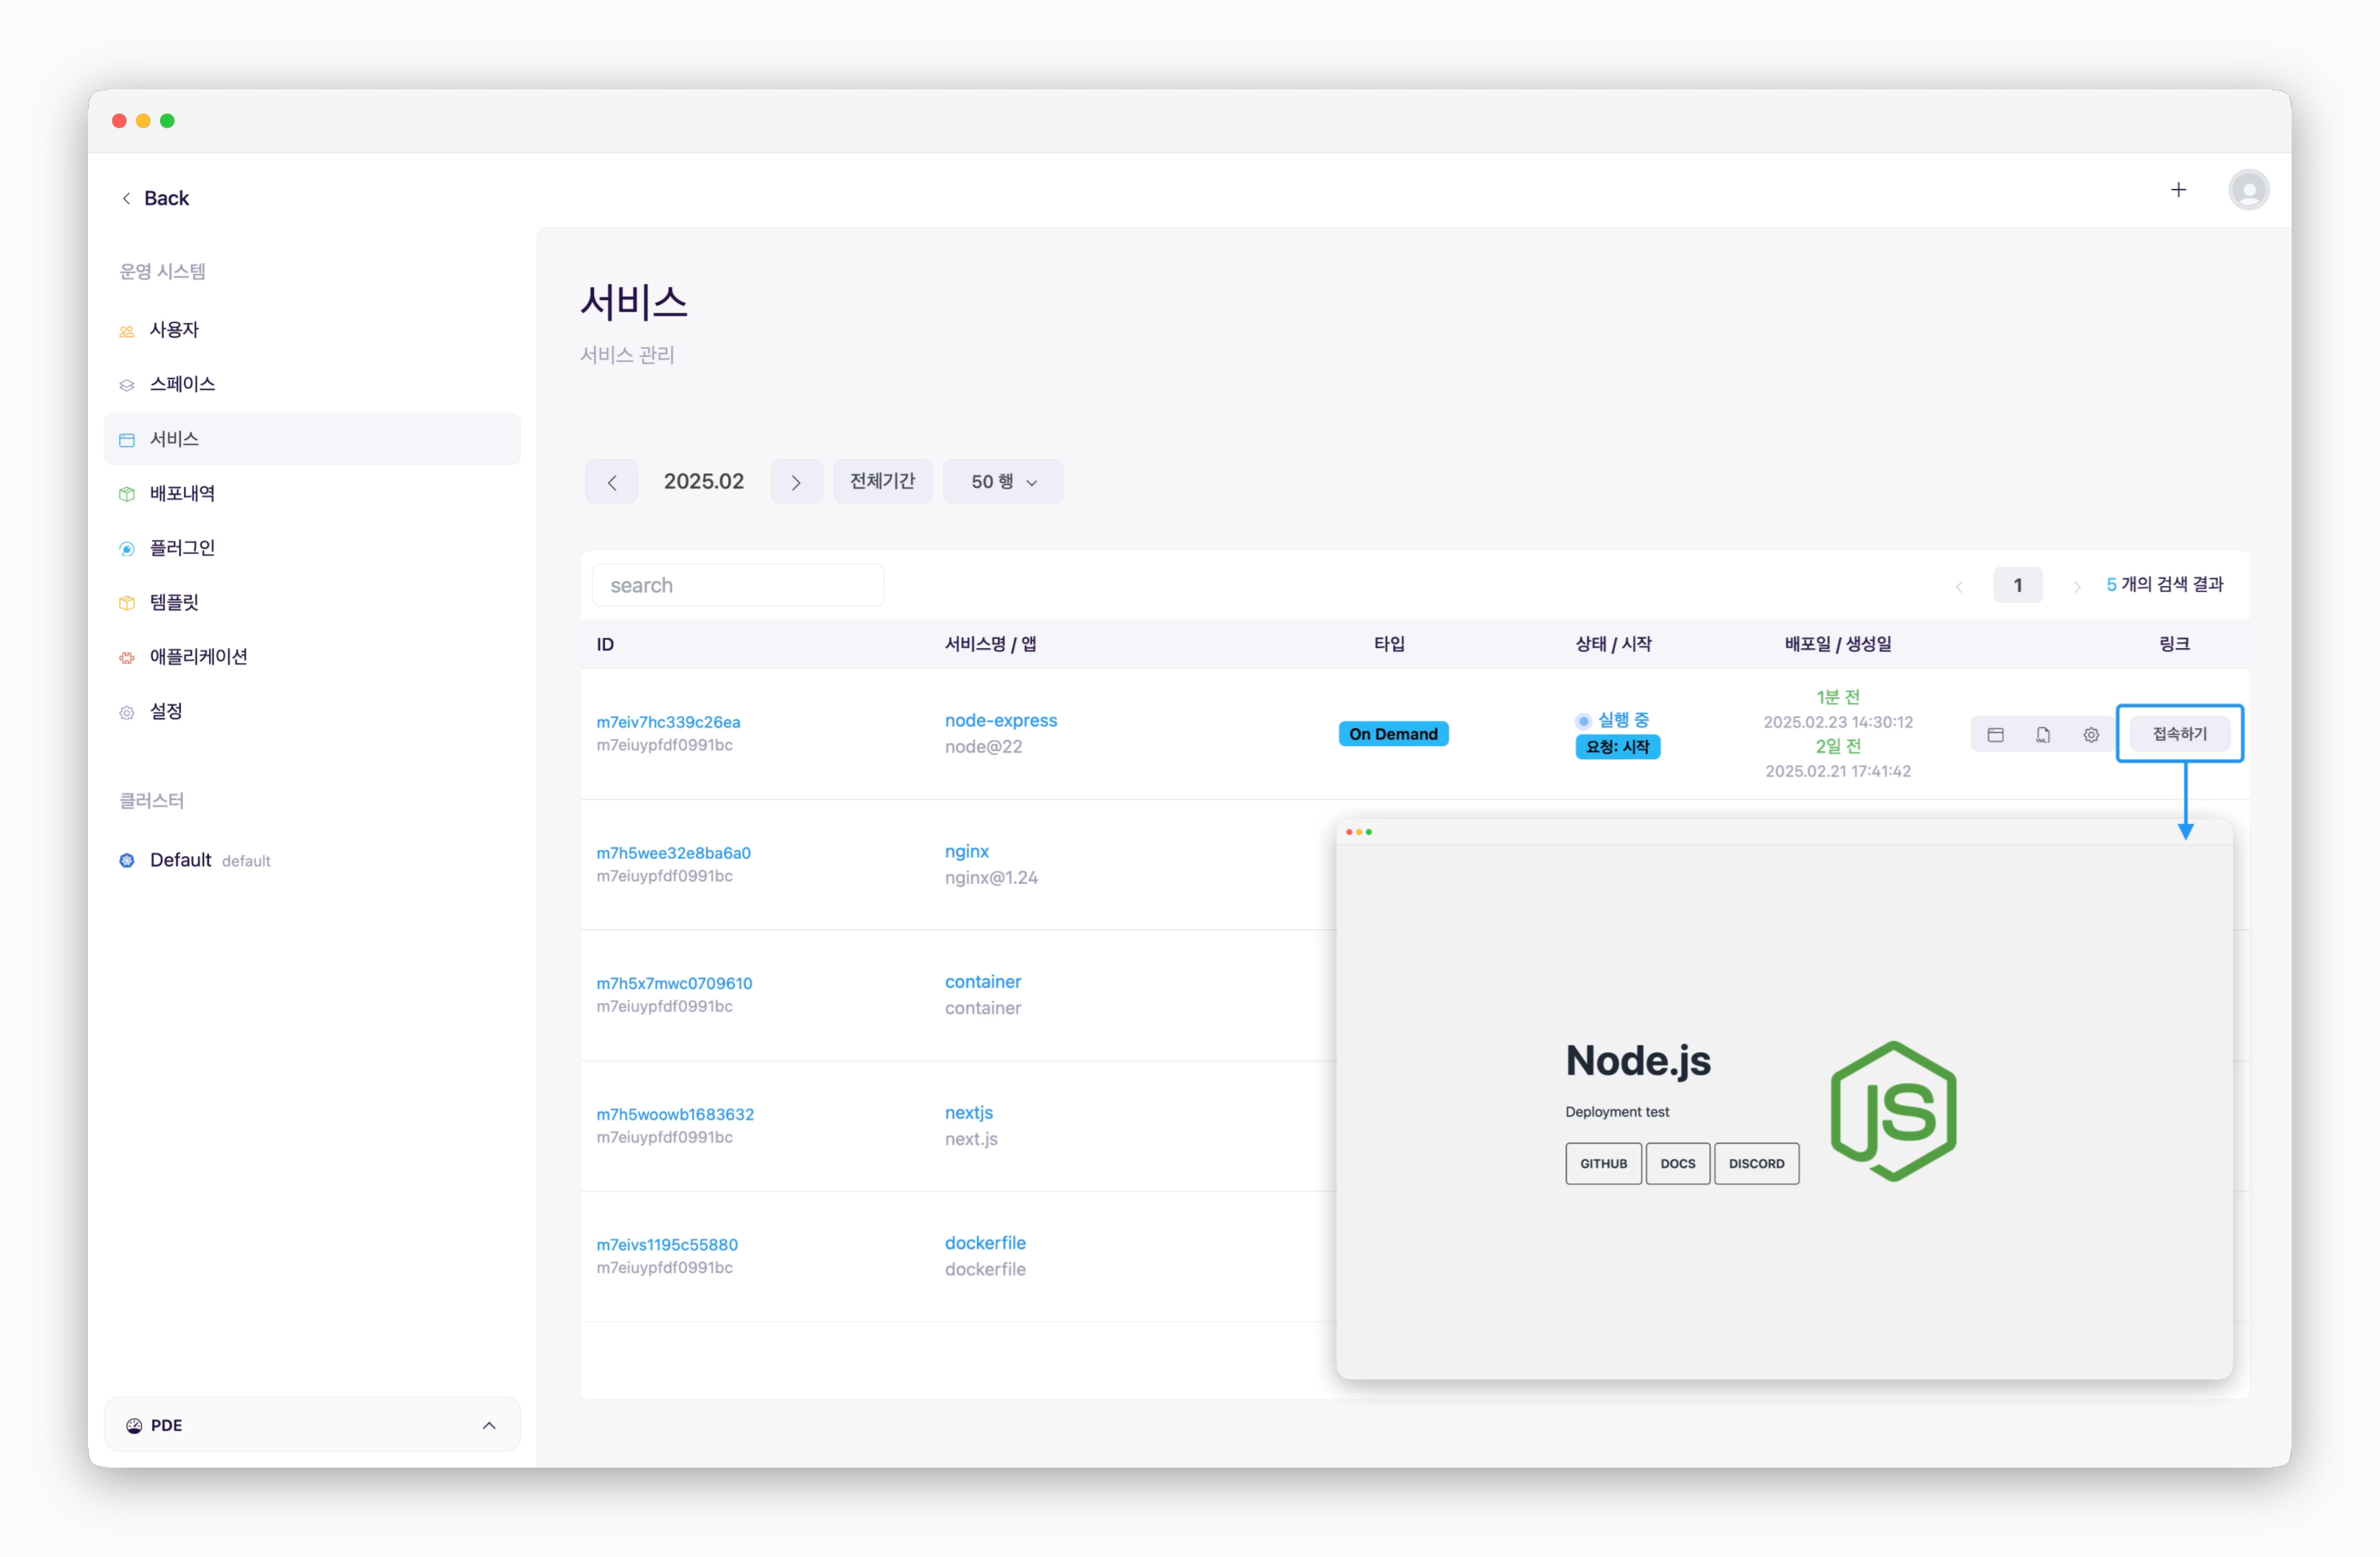
Task: Open service ID m7eiv7hc339c26ea
Action: pyautogui.click(x=668, y=722)
